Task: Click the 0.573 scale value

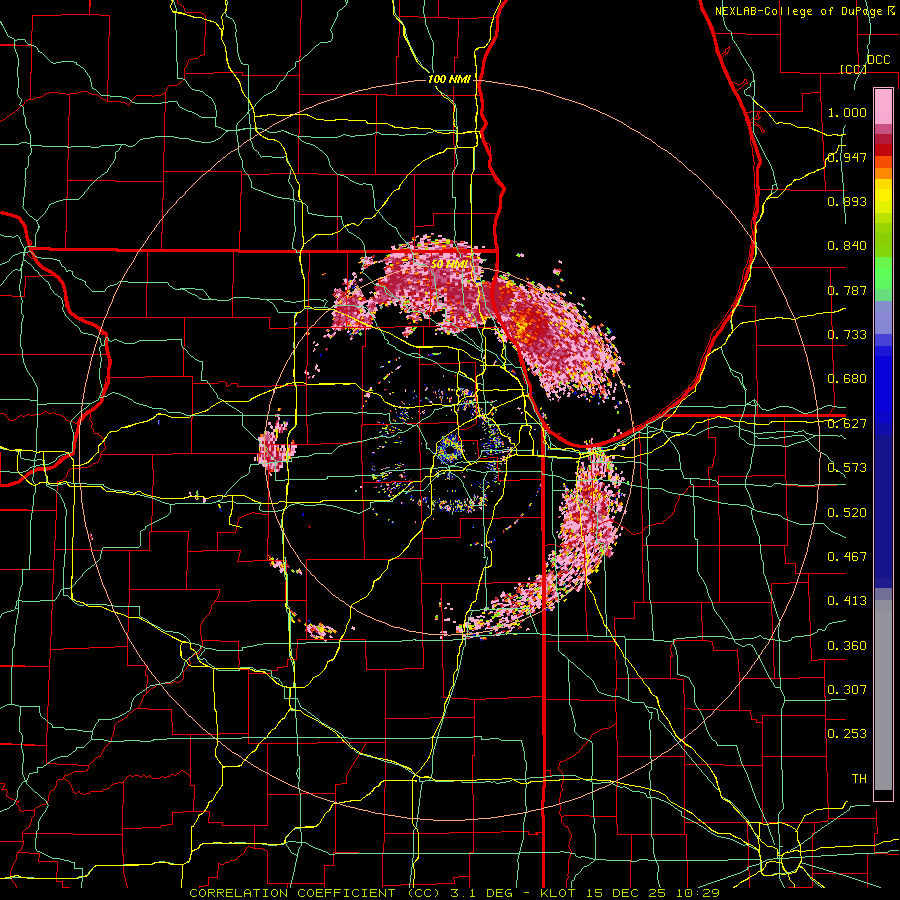Action: pos(847,468)
